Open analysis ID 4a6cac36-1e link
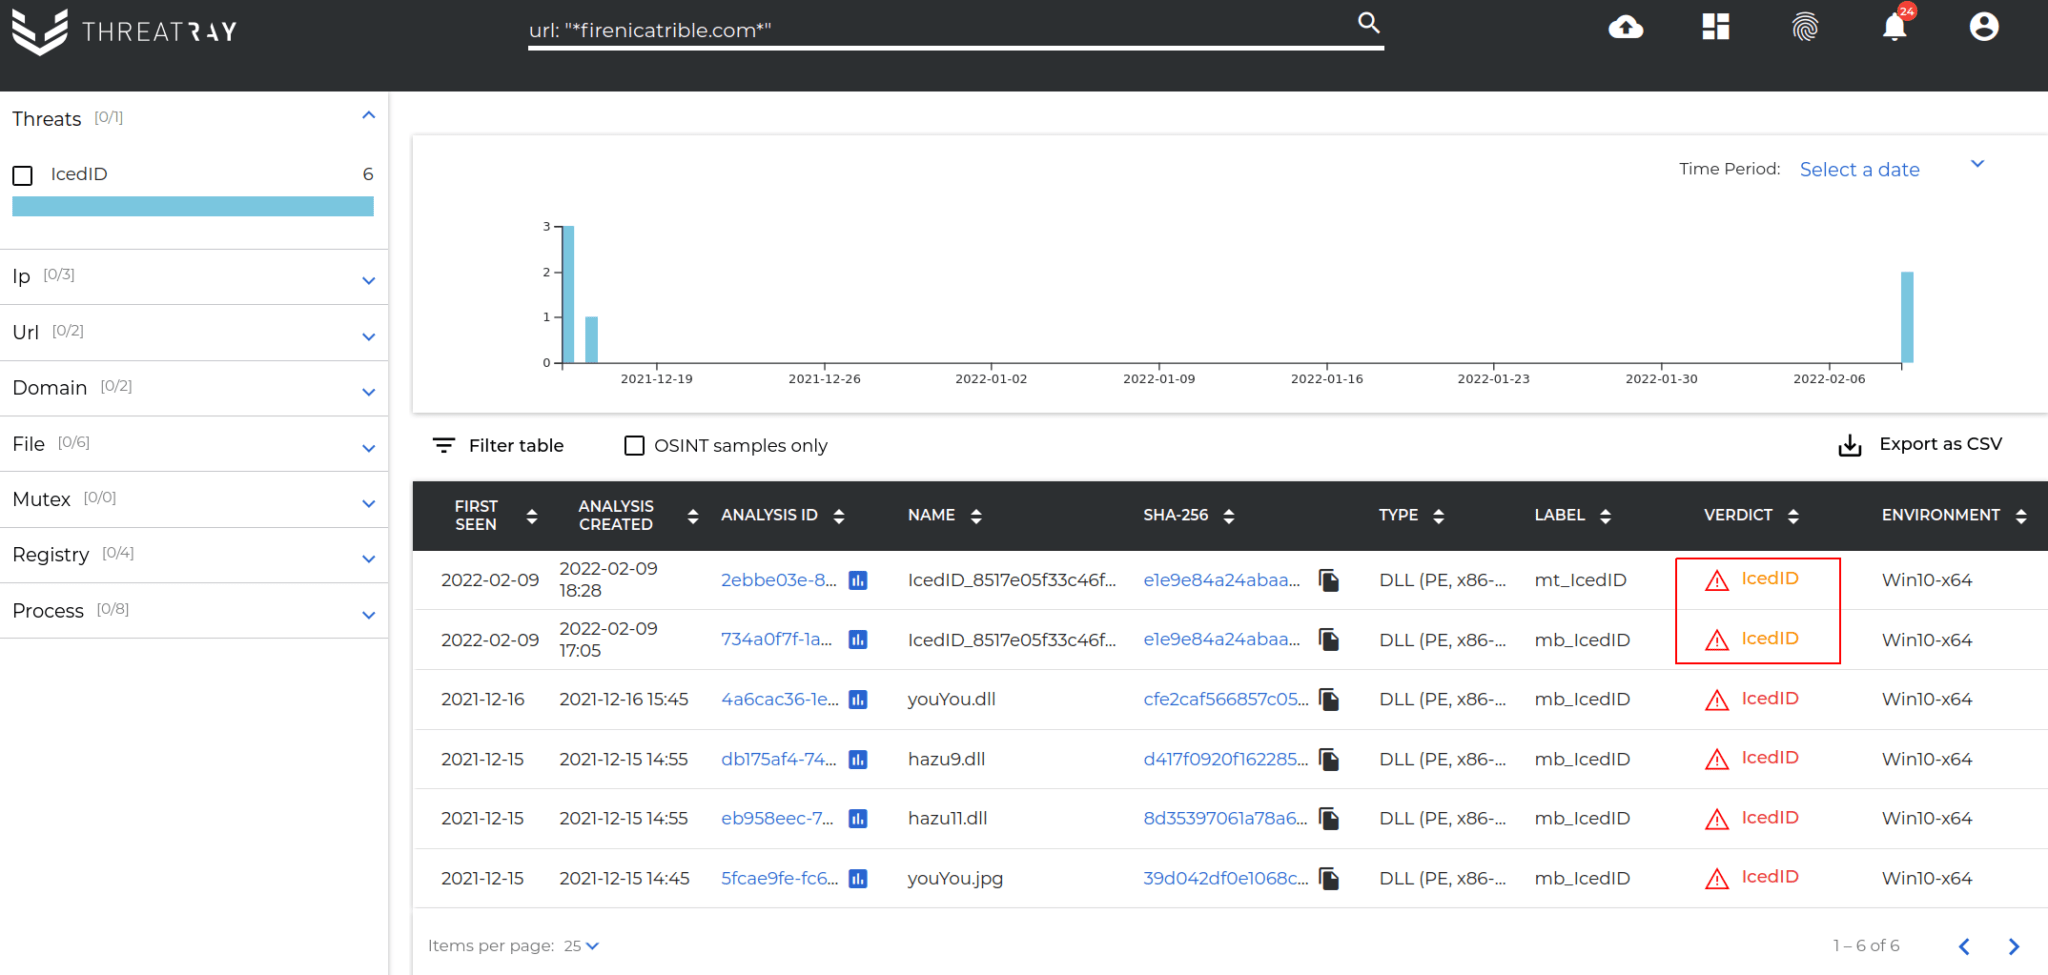This screenshot has width=2048, height=975. pyautogui.click(x=780, y=699)
